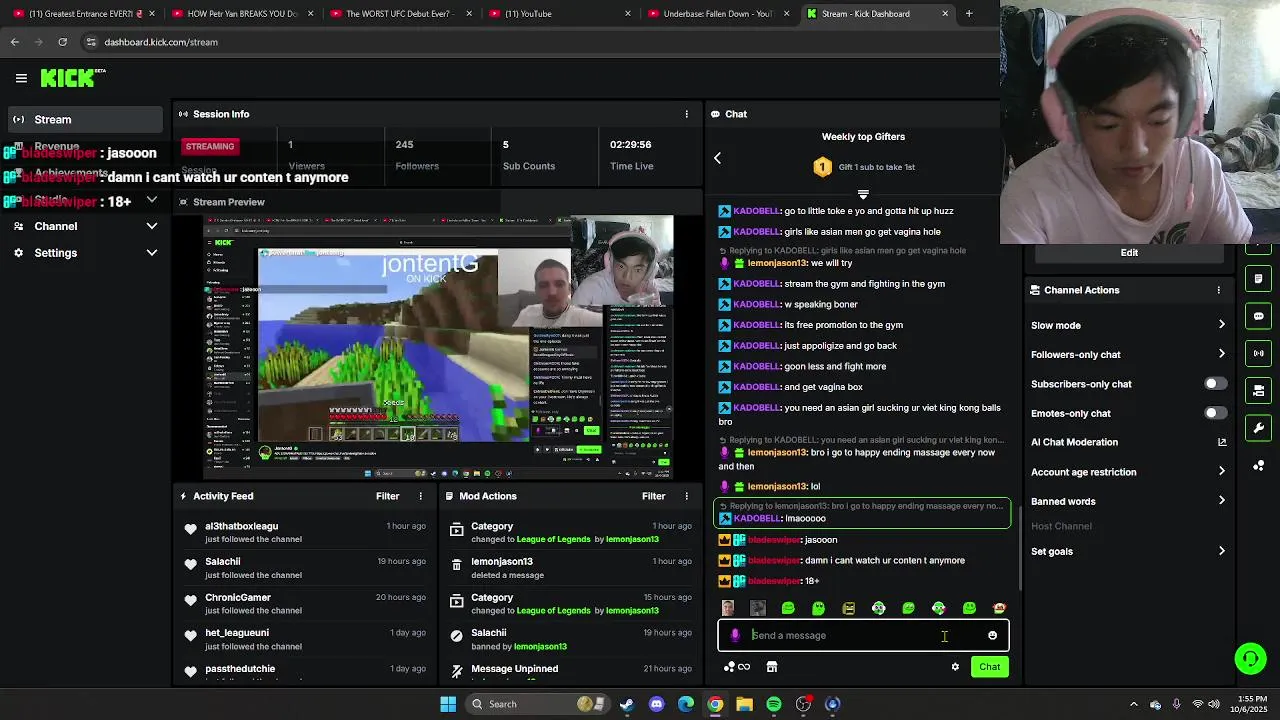Open chat settings gear icon
The image size is (1280, 720).
[x=955, y=667]
